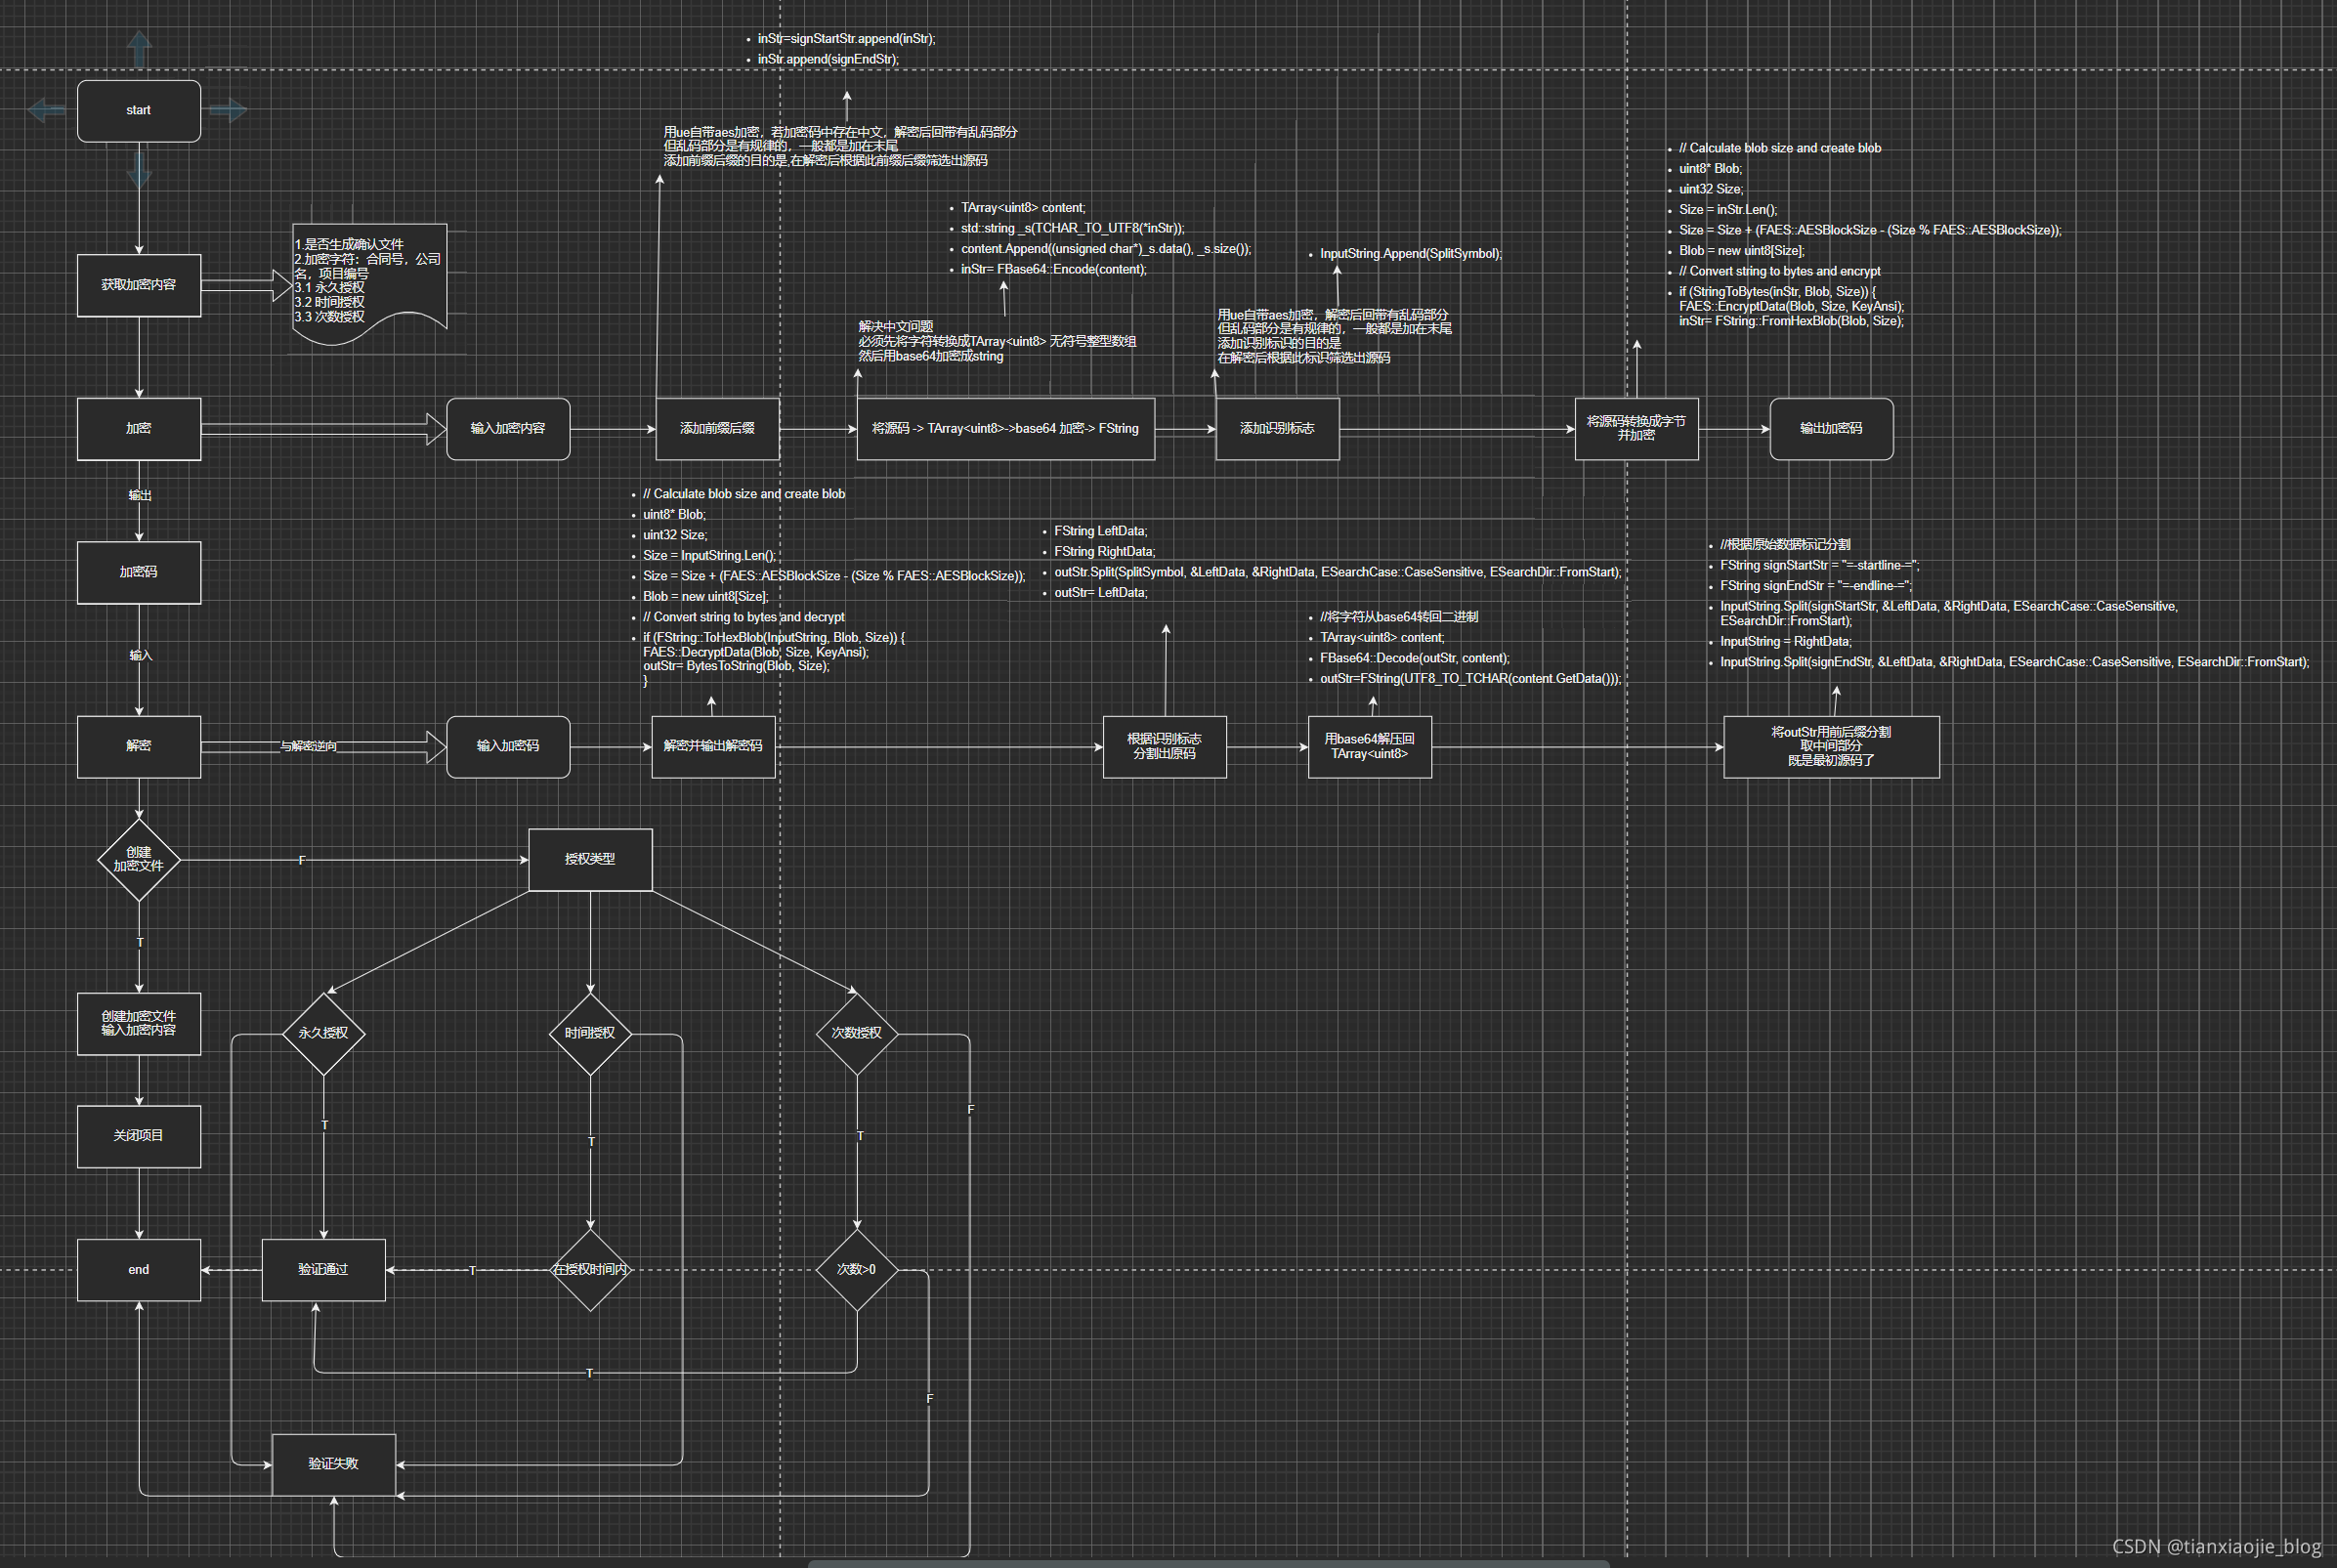
Task: Select the 授权类型 box
Action: pos(590,859)
